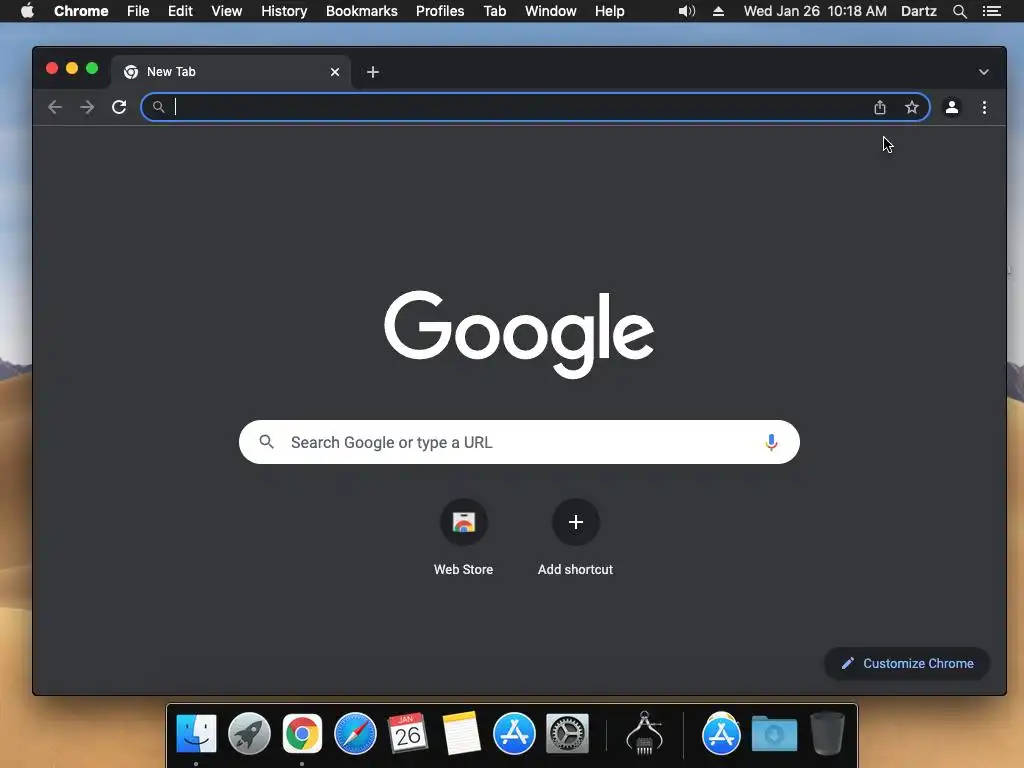The image size is (1024, 768).
Task: Click the date and time display
Action: pyautogui.click(x=815, y=11)
